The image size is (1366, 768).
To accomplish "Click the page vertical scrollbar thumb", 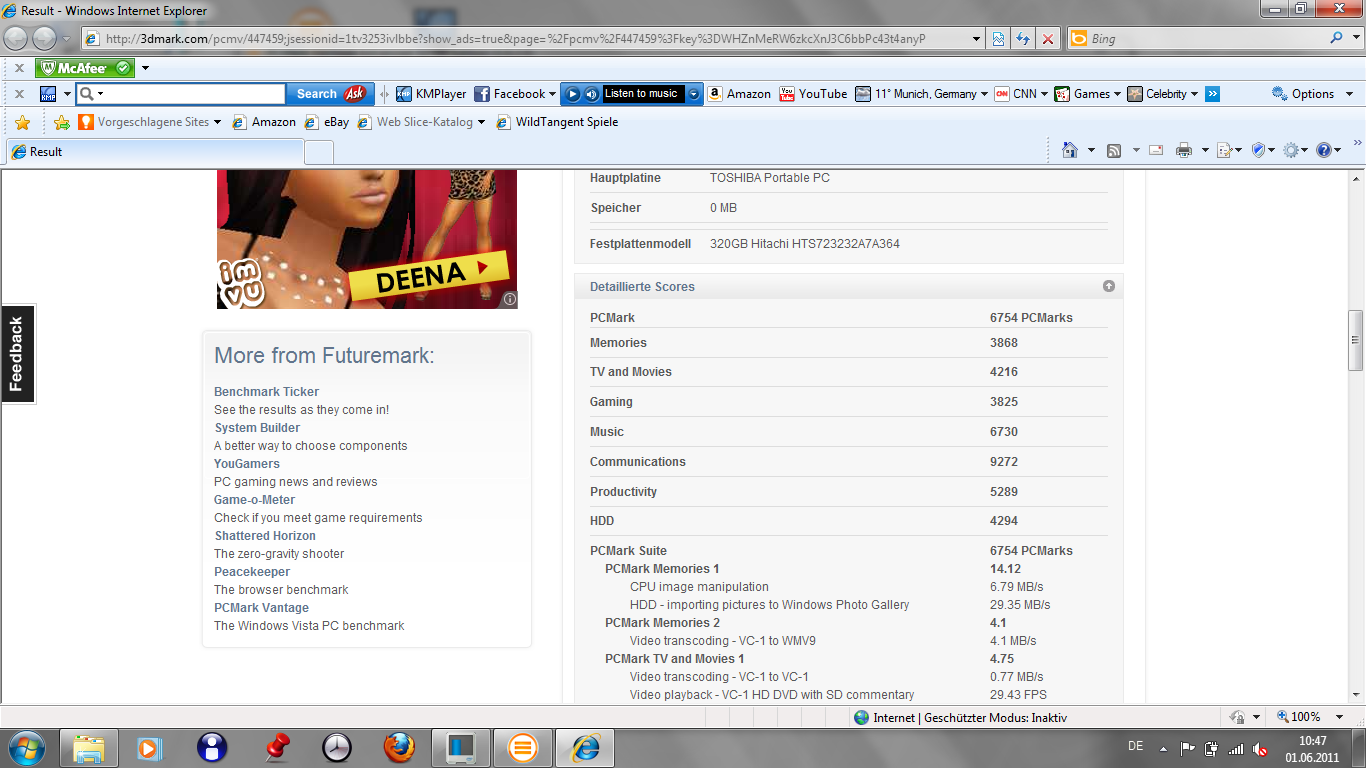I will tap(1356, 341).
